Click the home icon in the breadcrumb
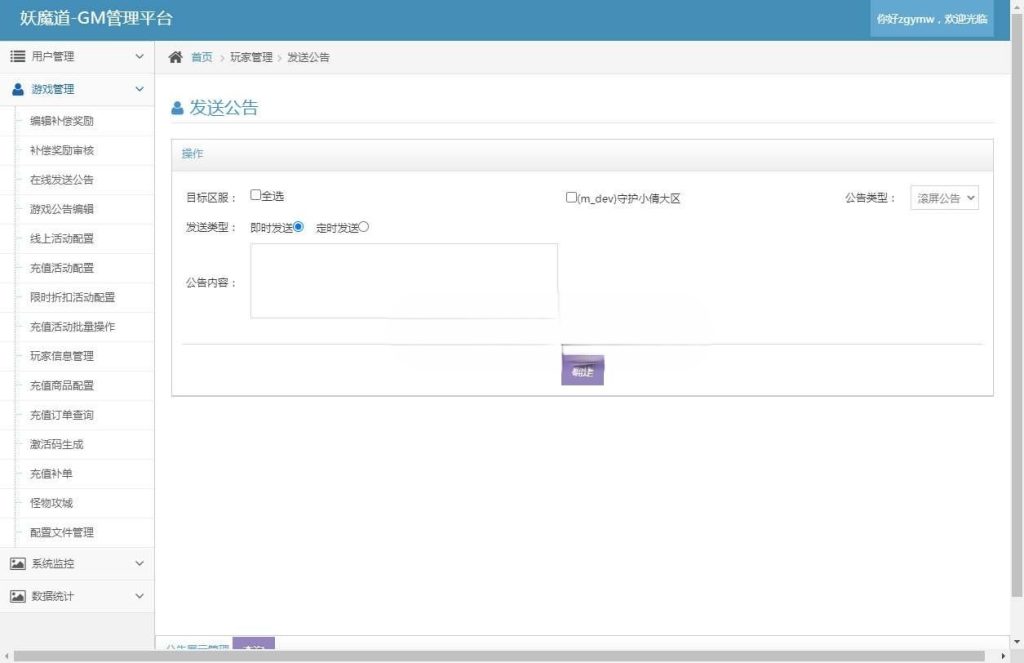This screenshot has height=663, width=1024. tap(175, 57)
